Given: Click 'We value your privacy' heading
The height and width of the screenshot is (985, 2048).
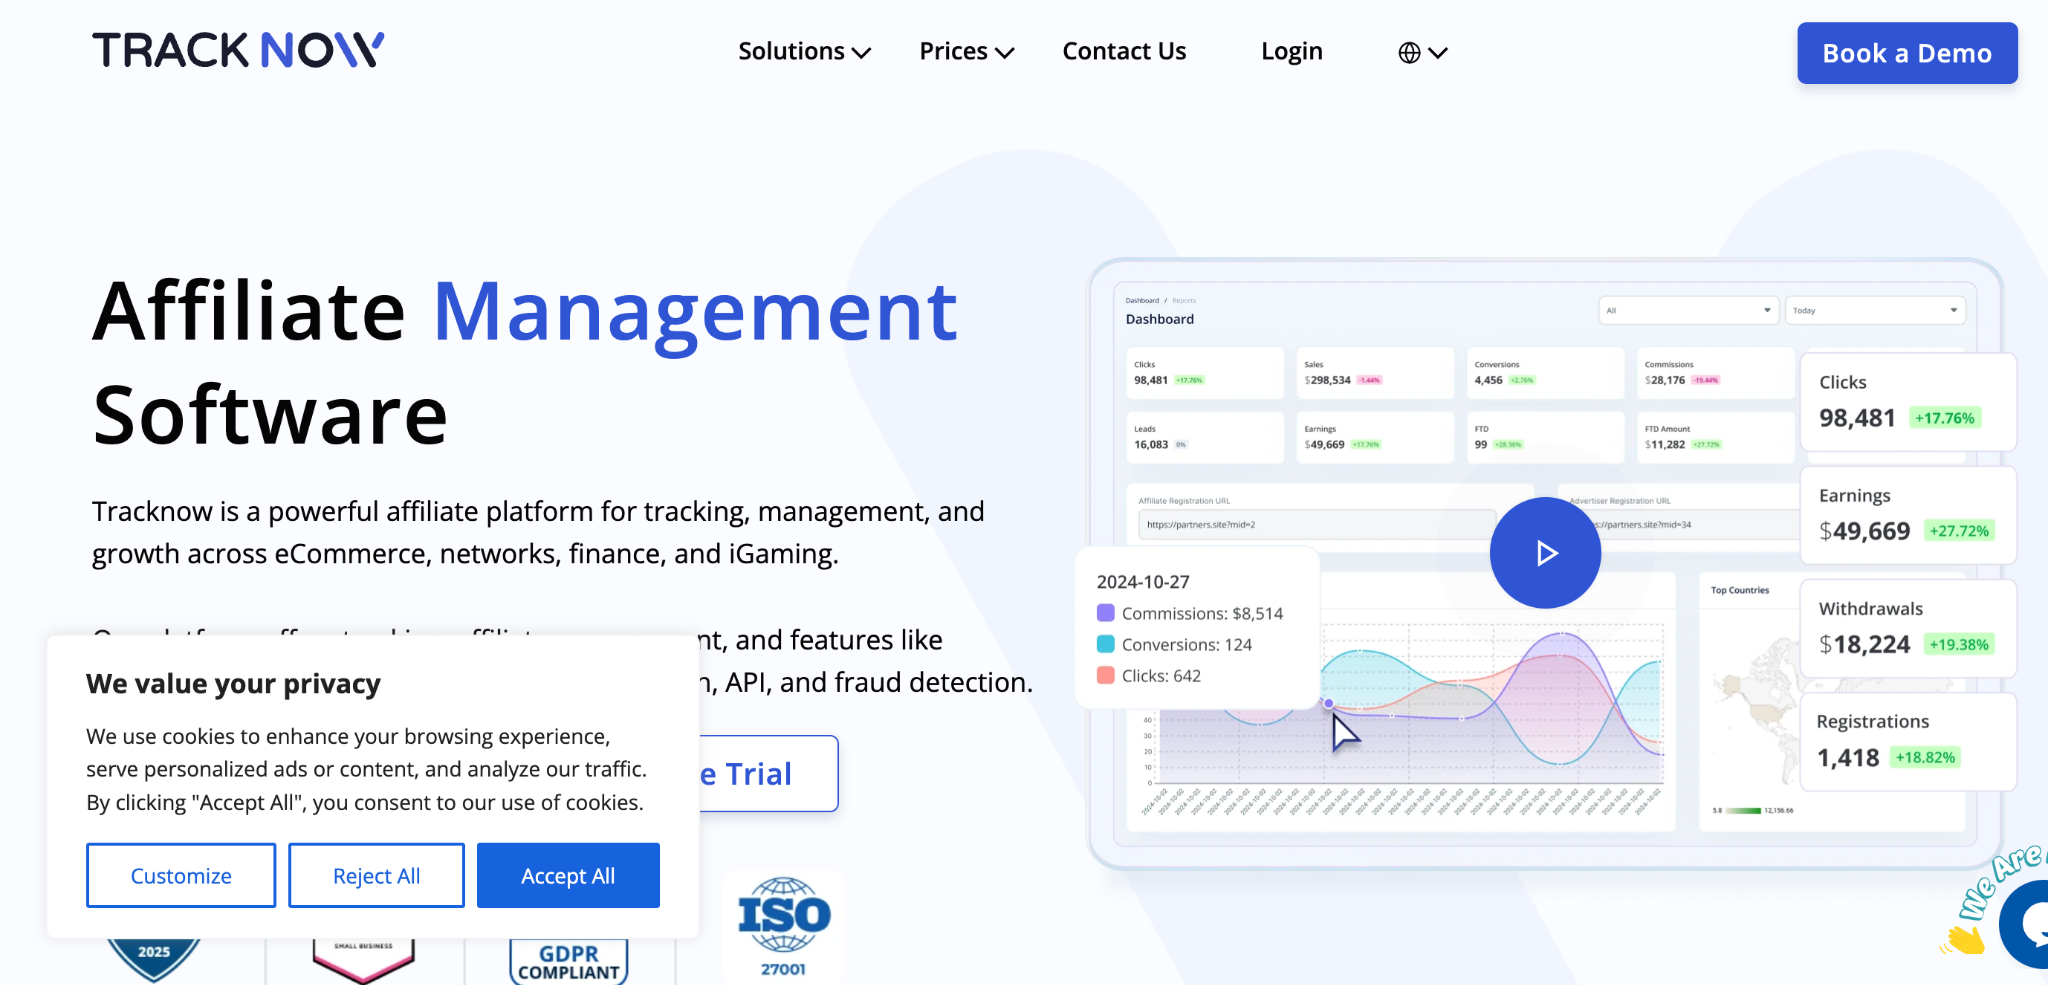Looking at the screenshot, I should [x=233, y=684].
